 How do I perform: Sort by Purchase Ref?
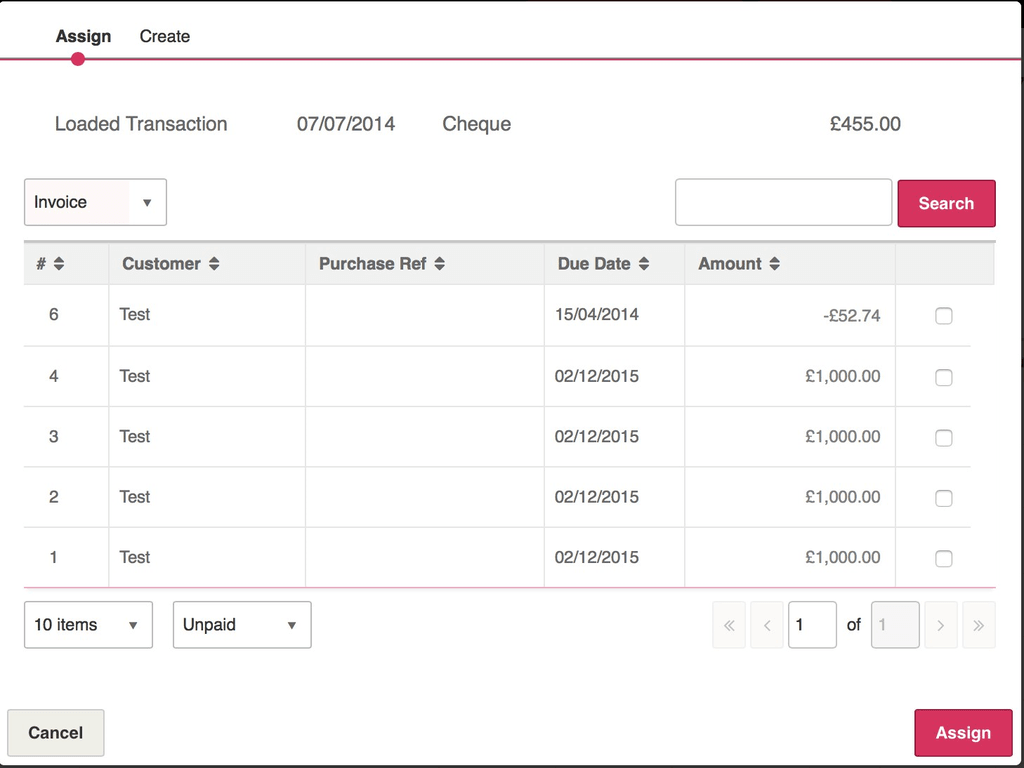[x=382, y=263]
